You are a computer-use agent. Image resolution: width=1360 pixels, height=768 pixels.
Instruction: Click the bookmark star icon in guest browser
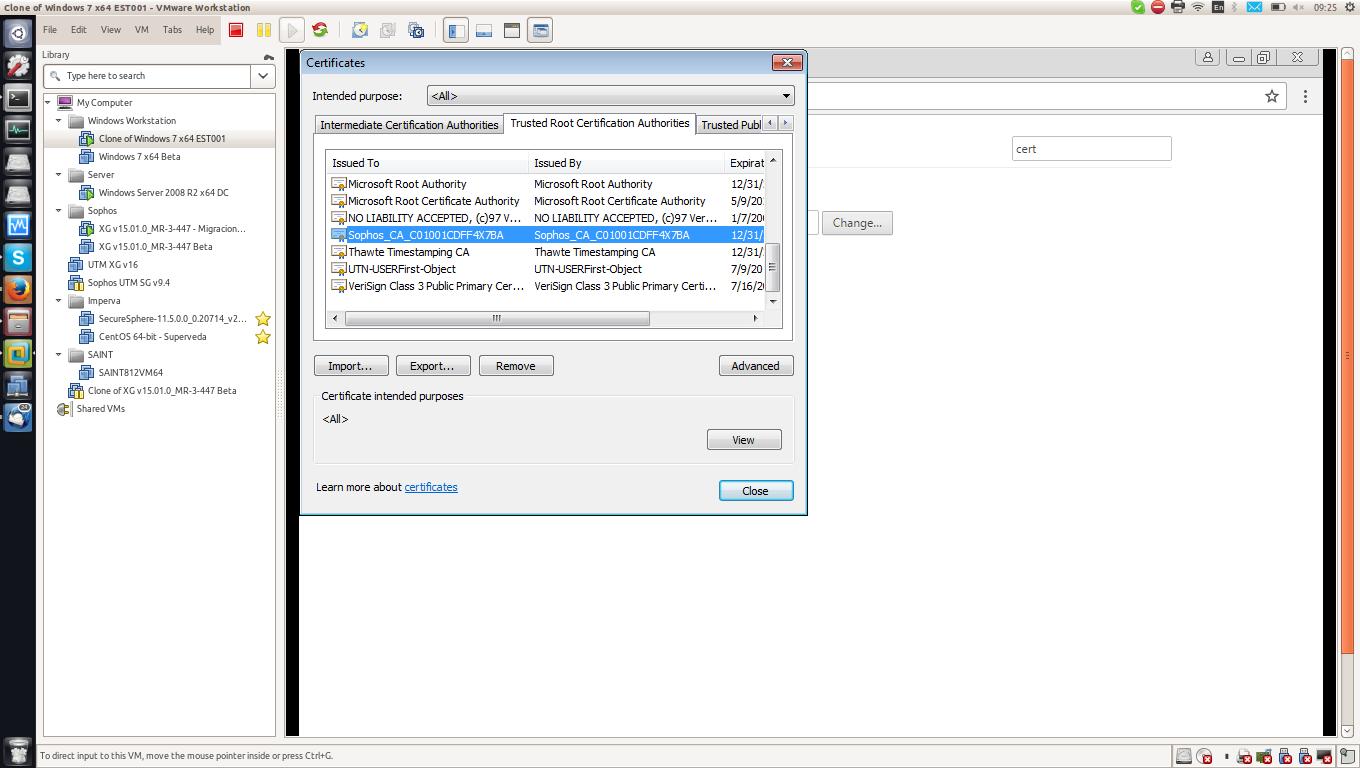1272,96
